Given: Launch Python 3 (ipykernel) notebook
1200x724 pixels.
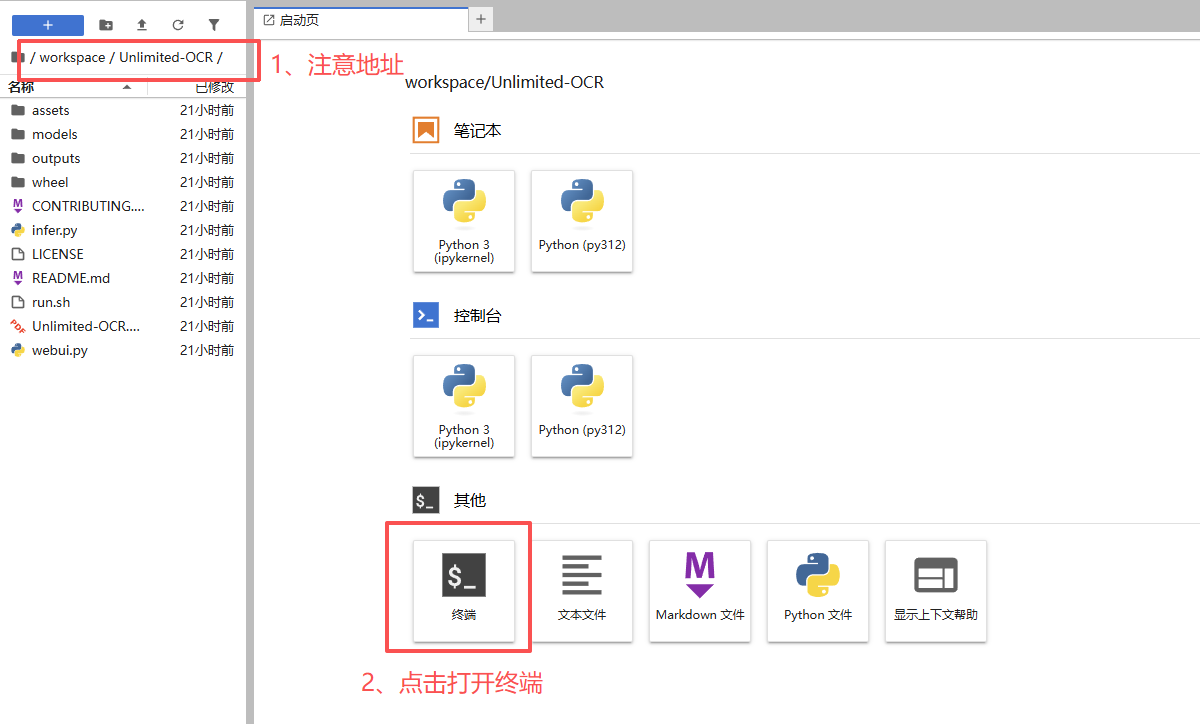Looking at the screenshot, I should 464,221.
